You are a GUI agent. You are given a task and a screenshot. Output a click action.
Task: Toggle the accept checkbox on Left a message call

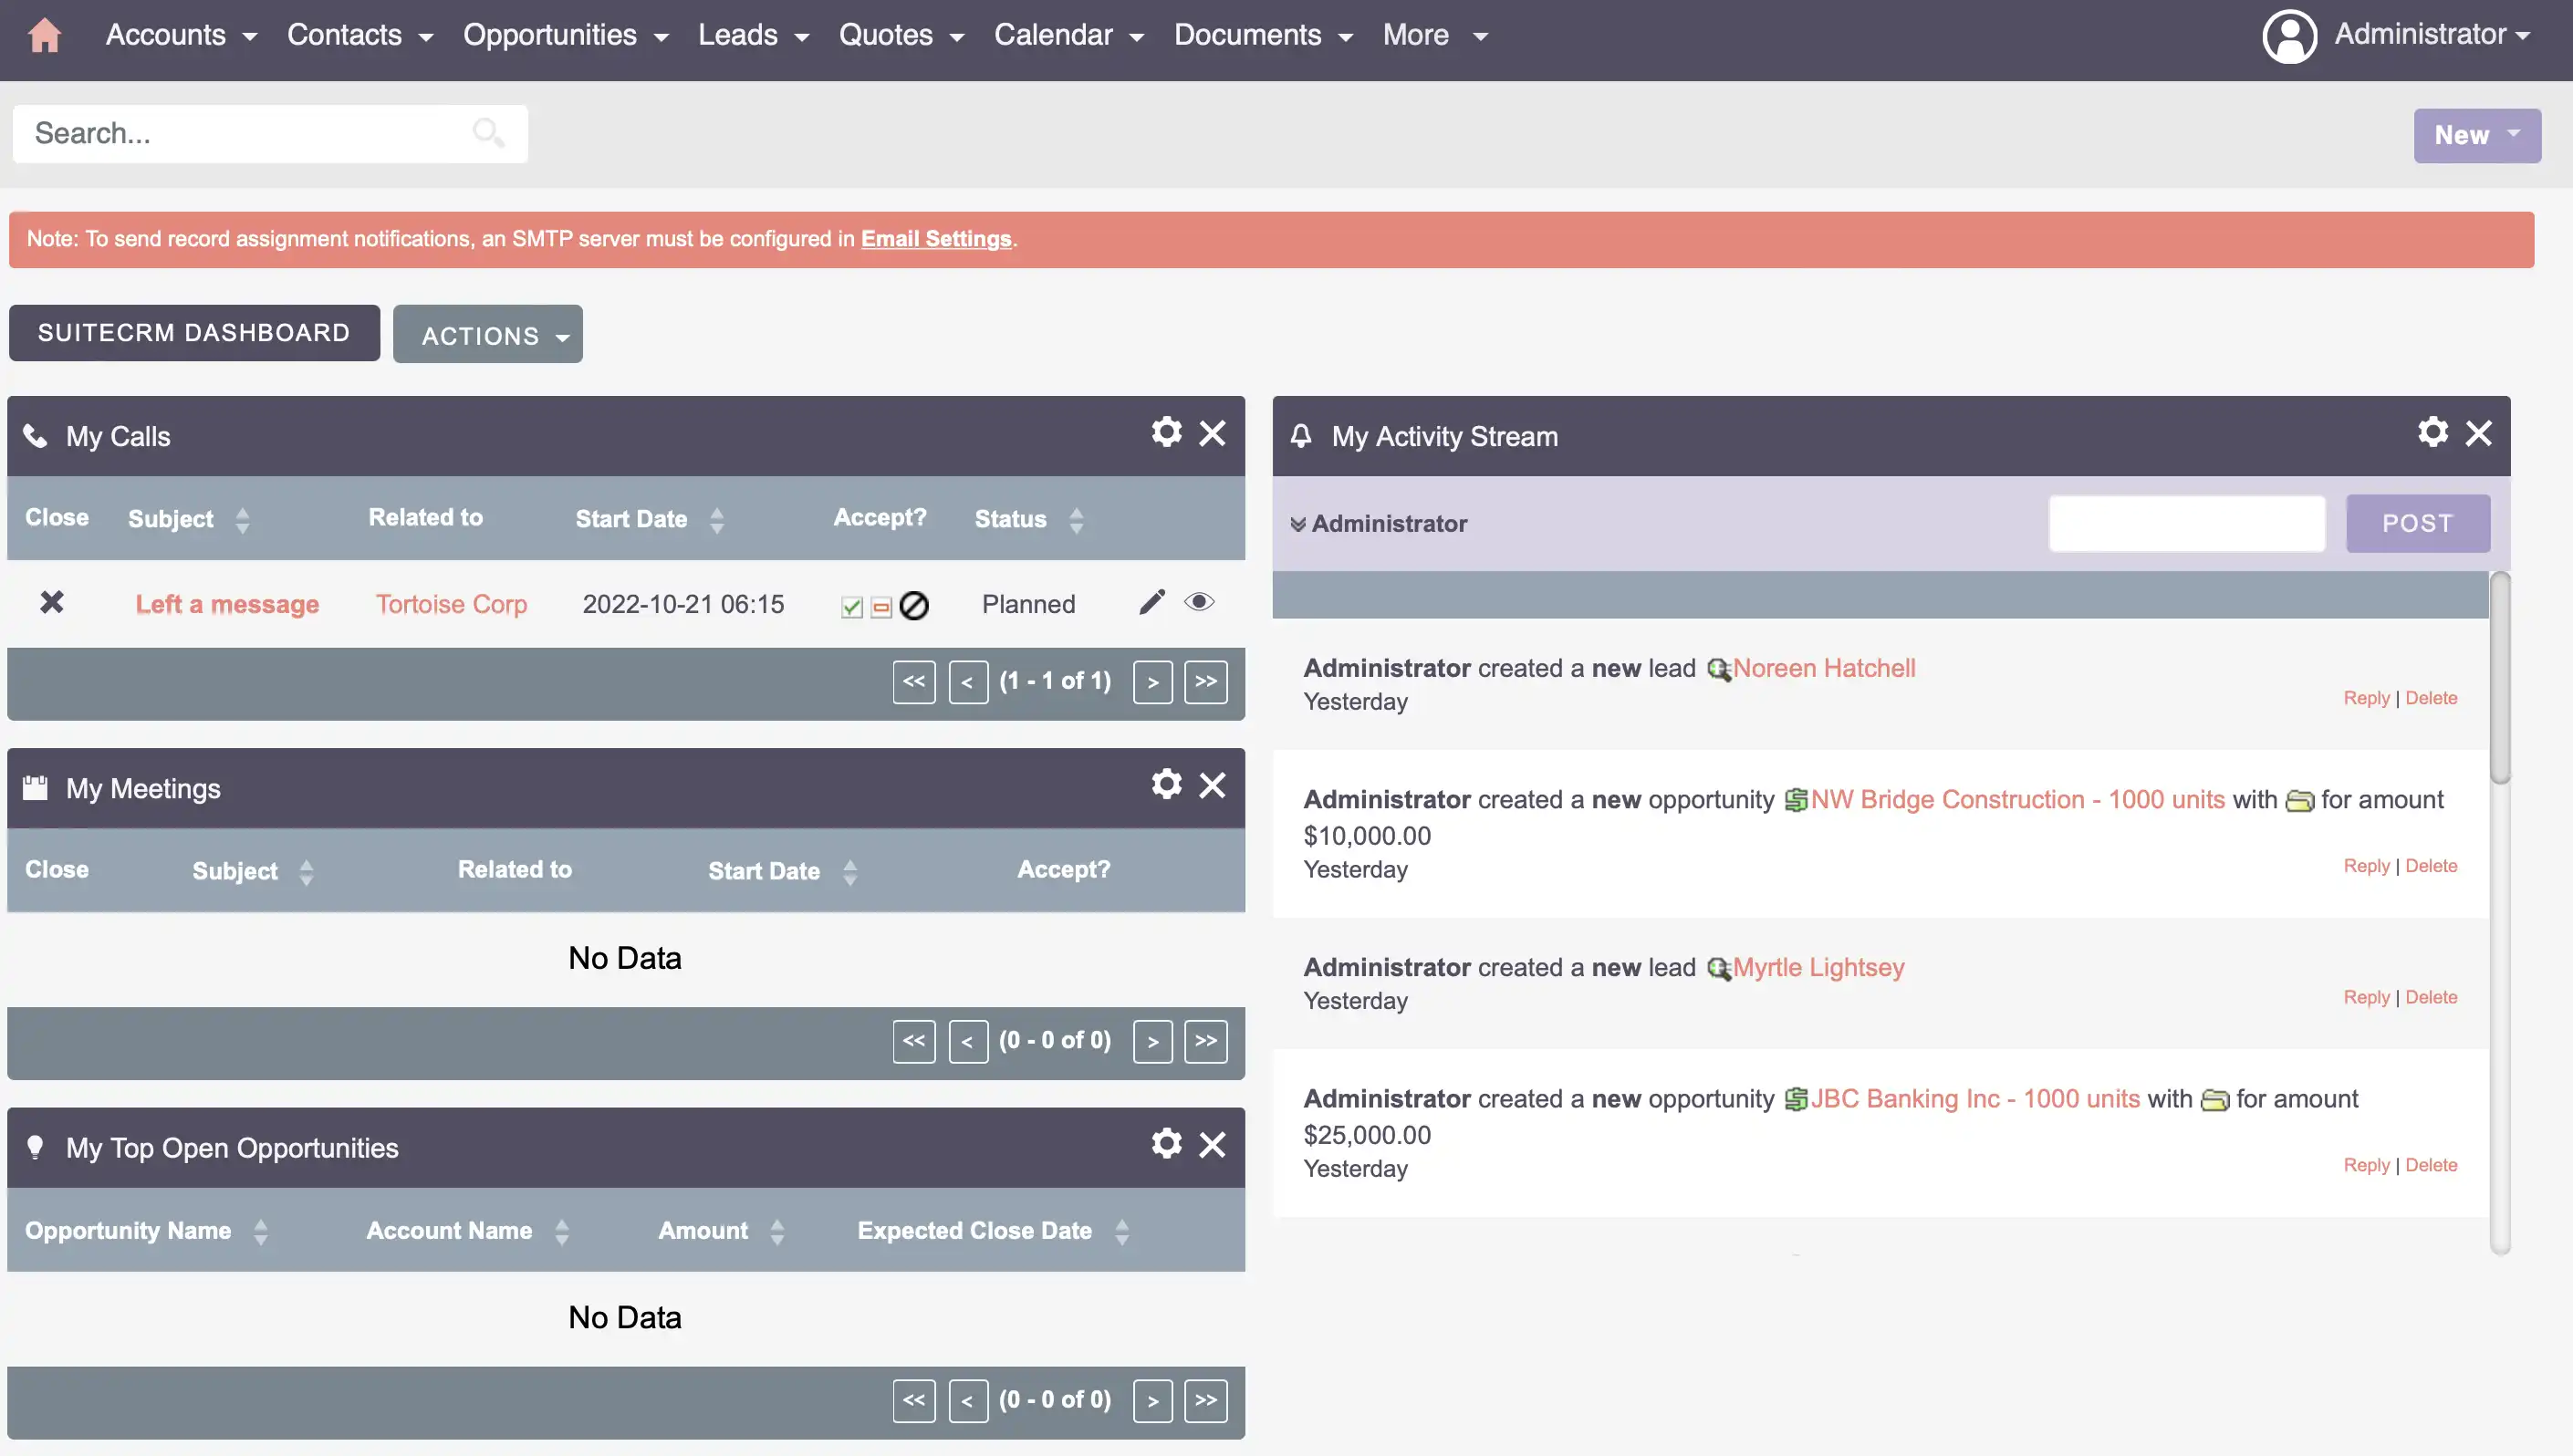point(852,604)
